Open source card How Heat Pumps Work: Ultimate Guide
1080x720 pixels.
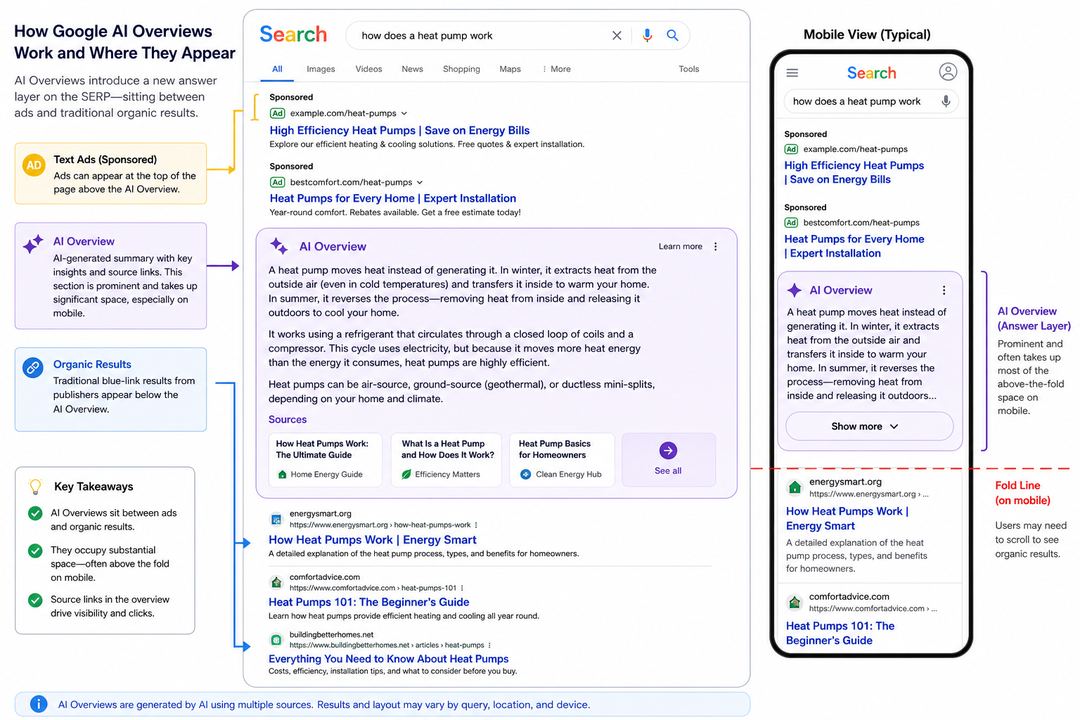pos(325,459)
